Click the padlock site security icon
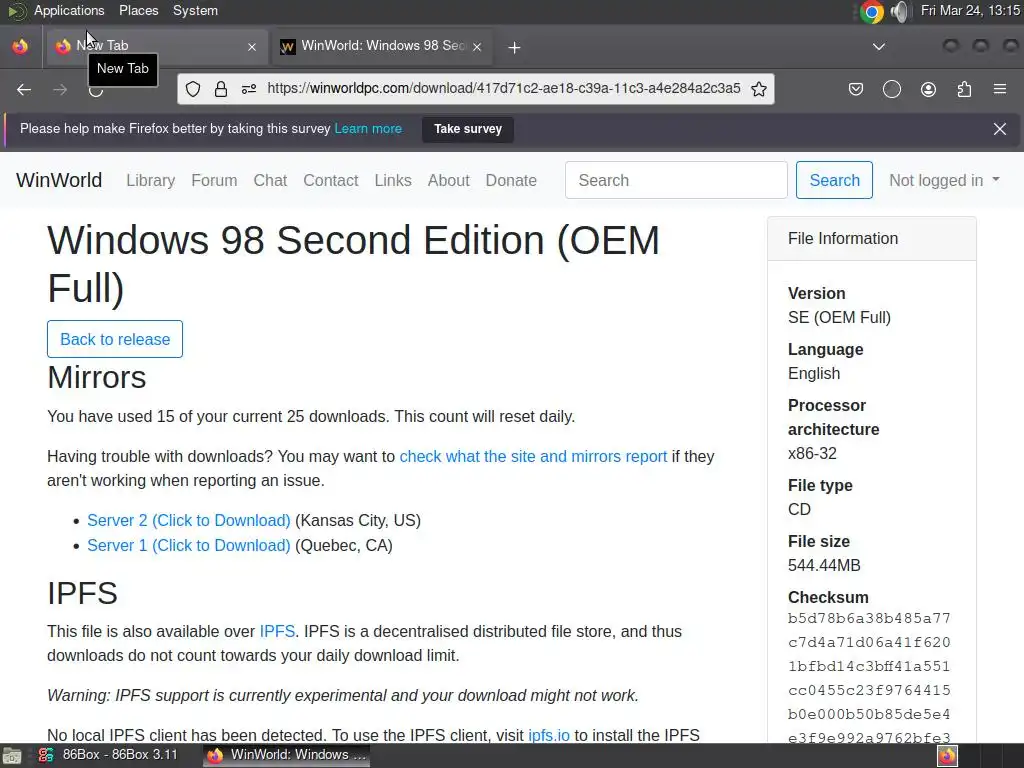The height and width of the screenshot is (768, 1024). [221, 89]
